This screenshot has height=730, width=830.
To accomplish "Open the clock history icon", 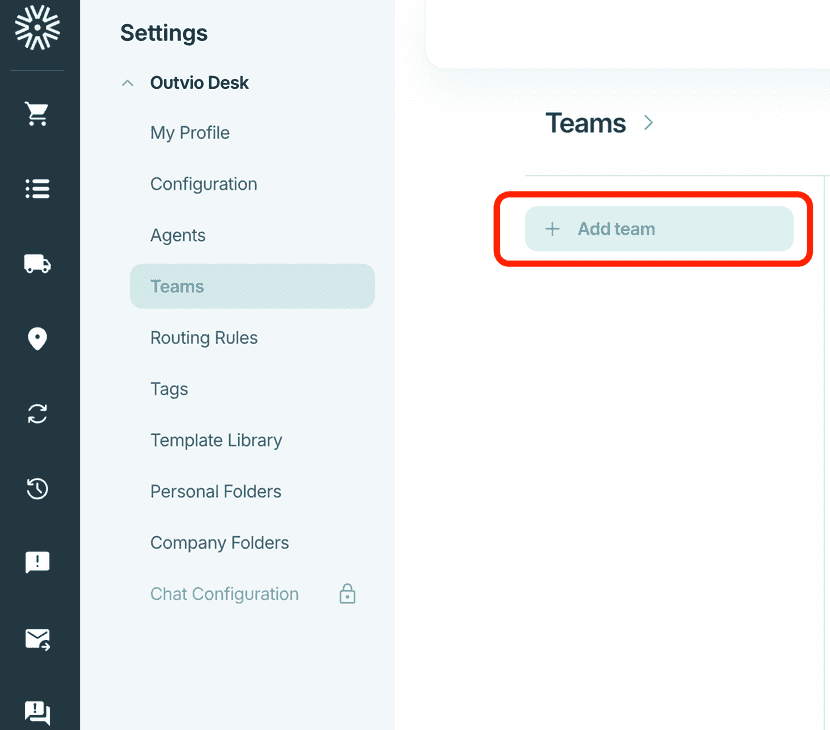I will pos(37,488).
